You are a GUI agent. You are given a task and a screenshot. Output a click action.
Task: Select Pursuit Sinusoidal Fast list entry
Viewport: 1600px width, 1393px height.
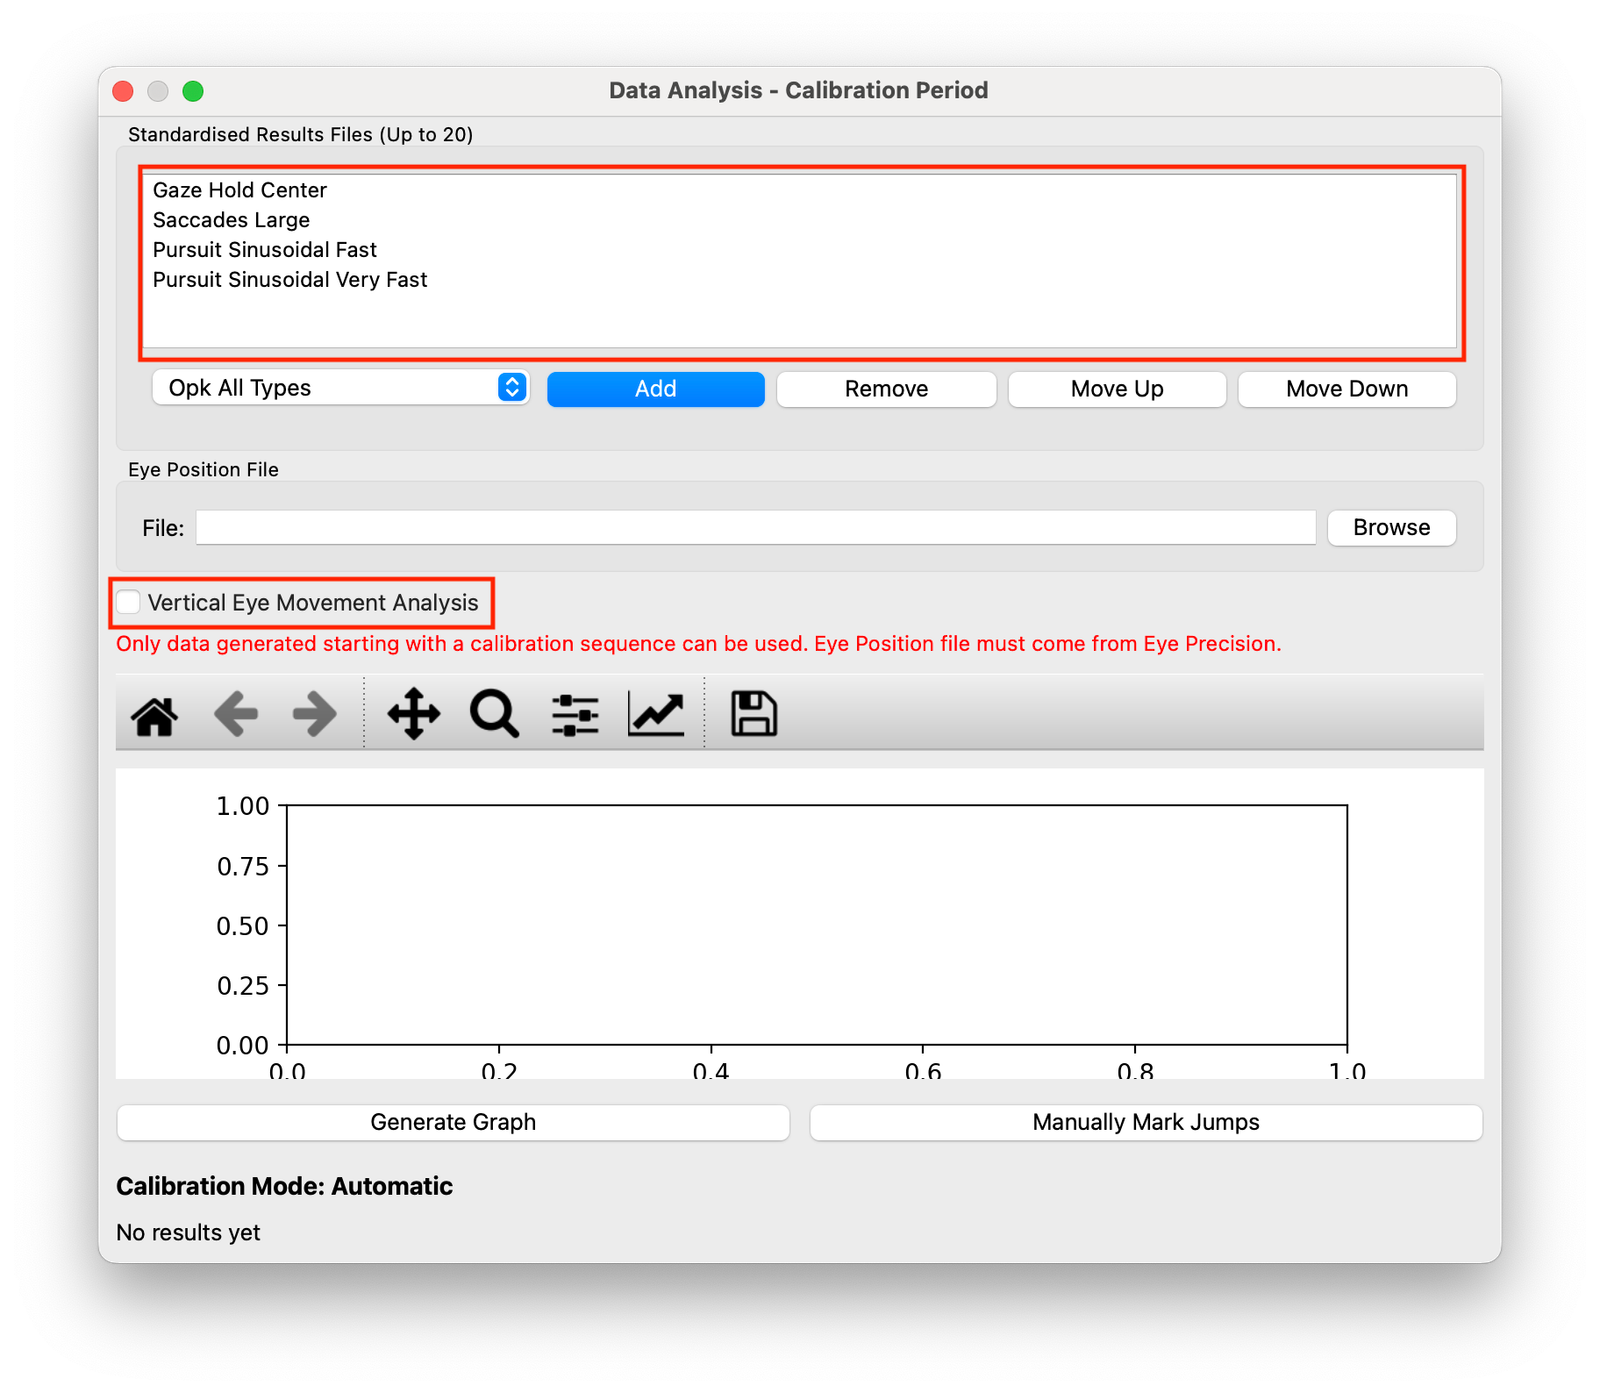coord(265,250)
